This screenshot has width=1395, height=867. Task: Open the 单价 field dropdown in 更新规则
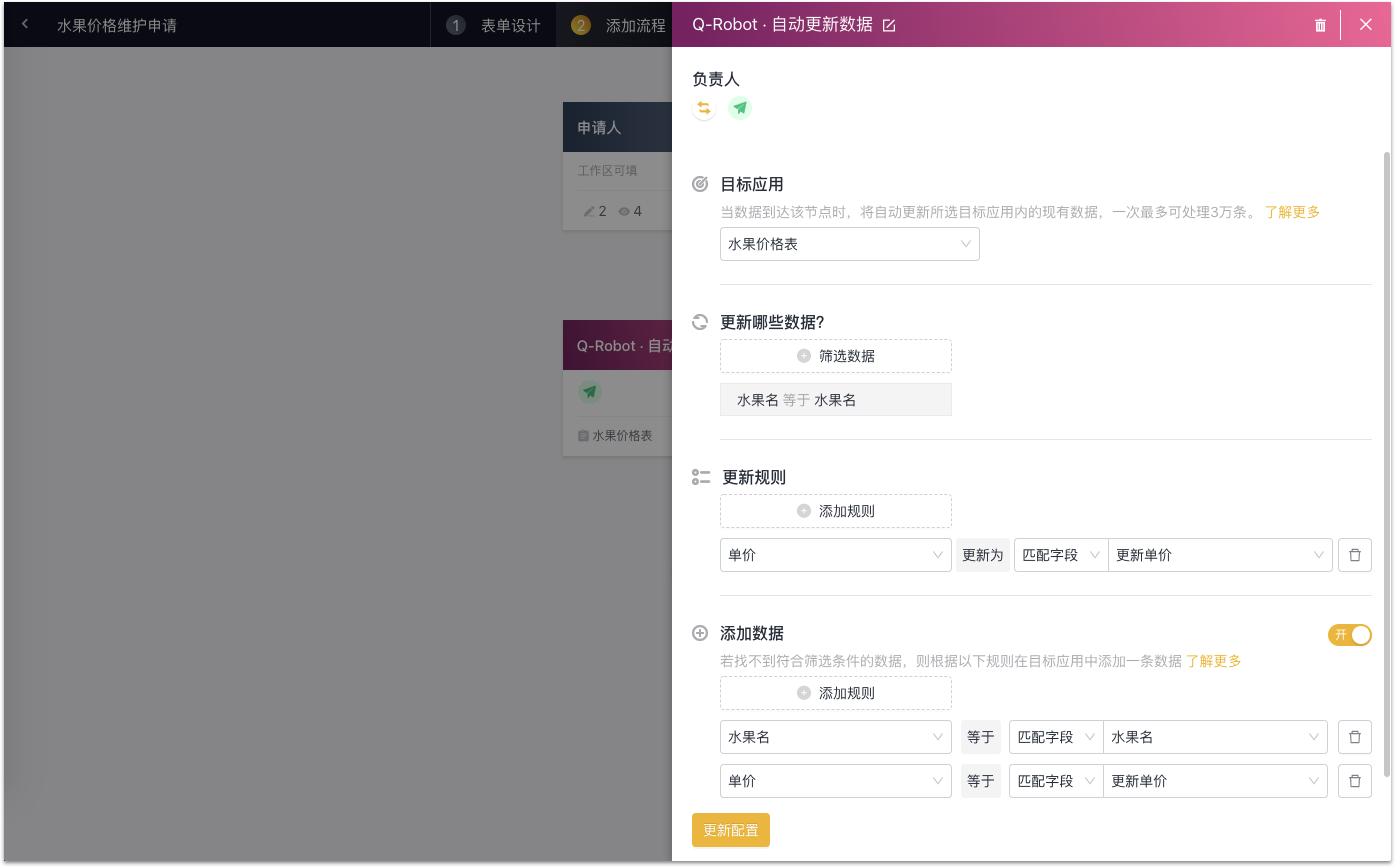click(836, 555)
